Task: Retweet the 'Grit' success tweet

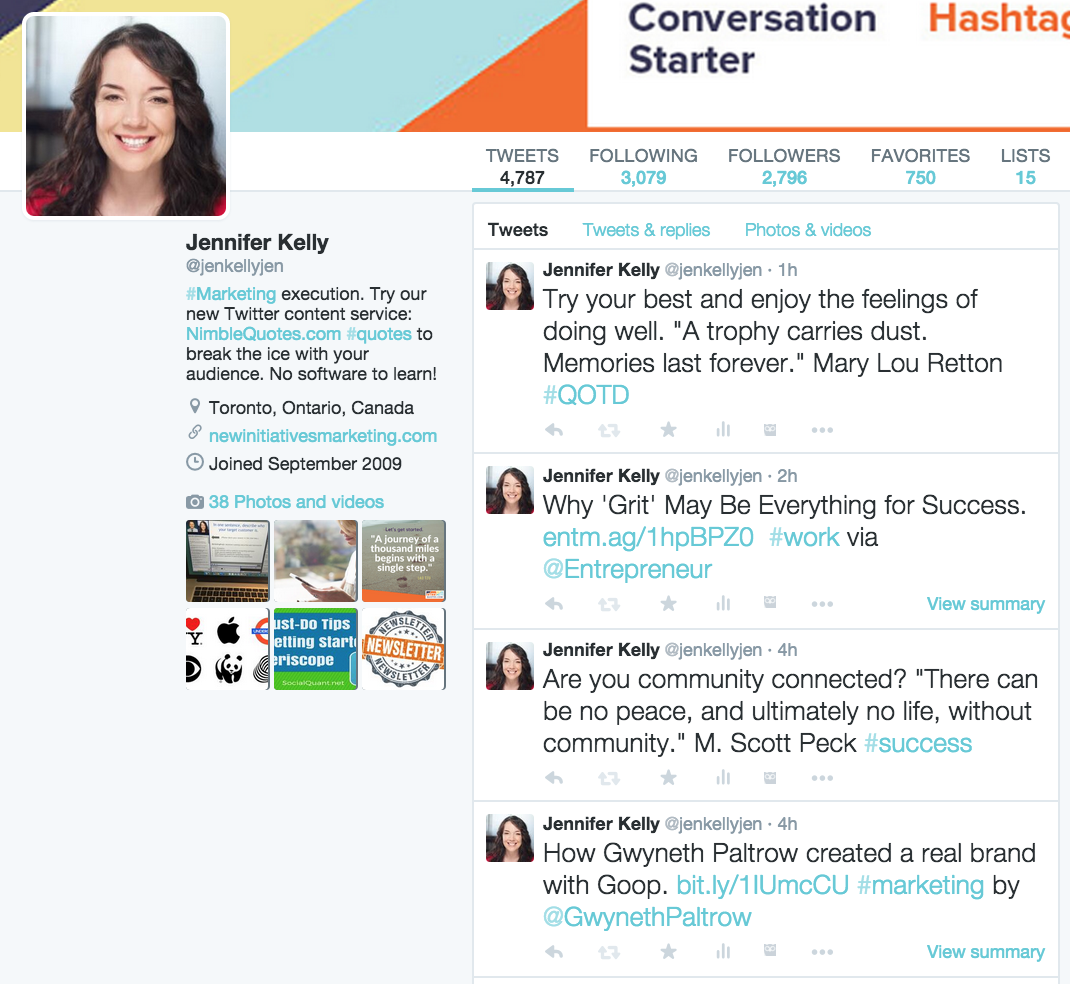Action: point(609,604)
